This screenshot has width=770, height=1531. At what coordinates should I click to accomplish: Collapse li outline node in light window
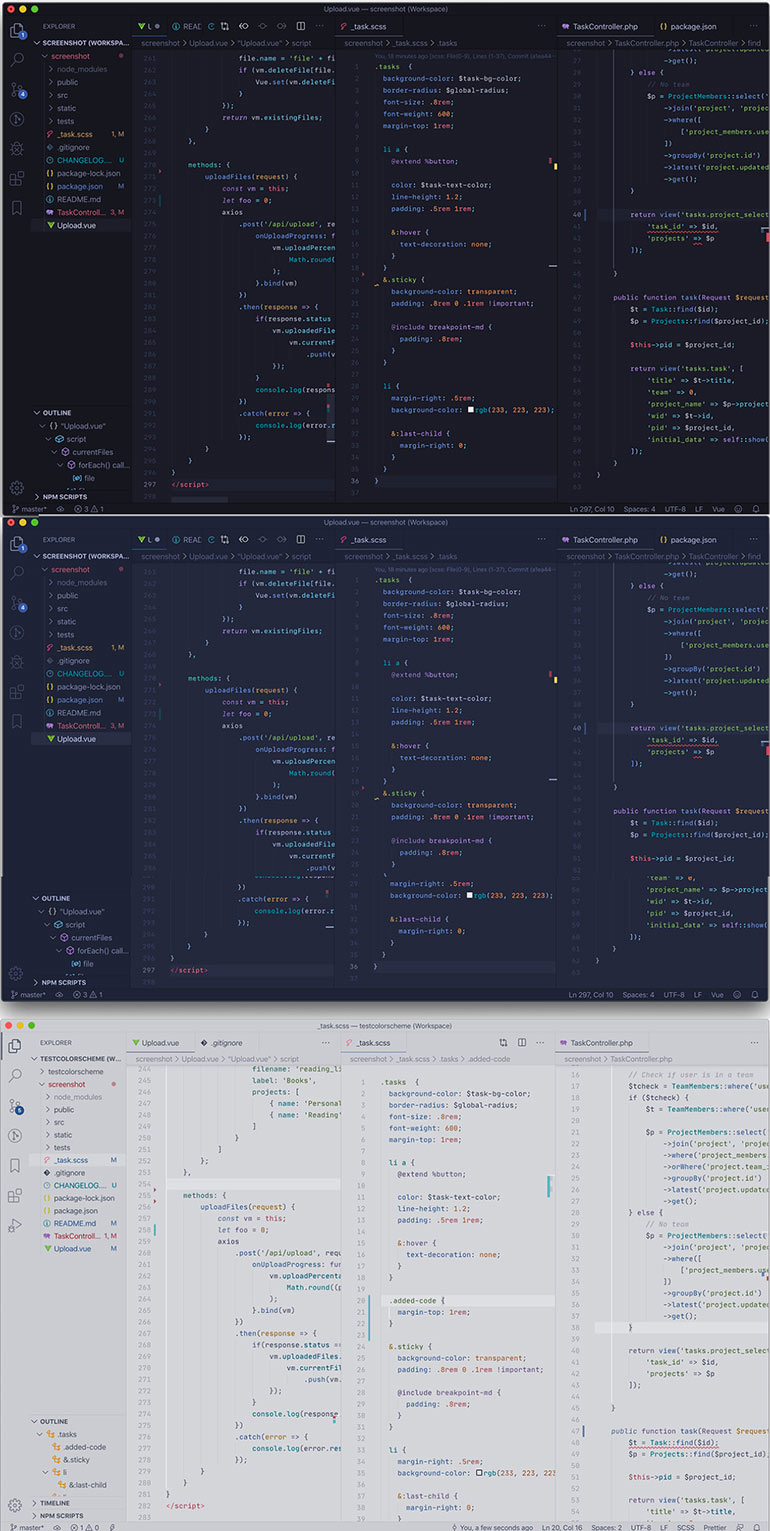pyautogui.click(x=55, y=1472)
